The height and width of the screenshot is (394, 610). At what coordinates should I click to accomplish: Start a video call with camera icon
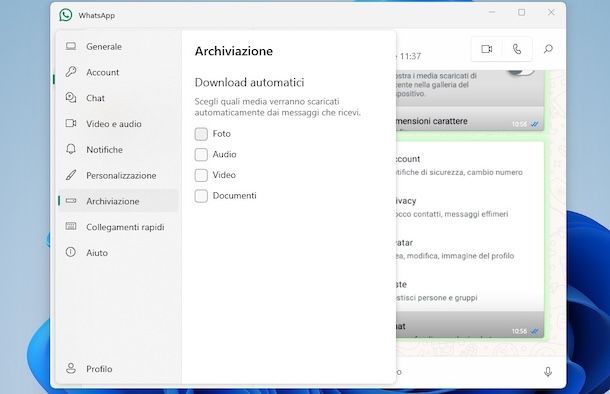[487, 49]
